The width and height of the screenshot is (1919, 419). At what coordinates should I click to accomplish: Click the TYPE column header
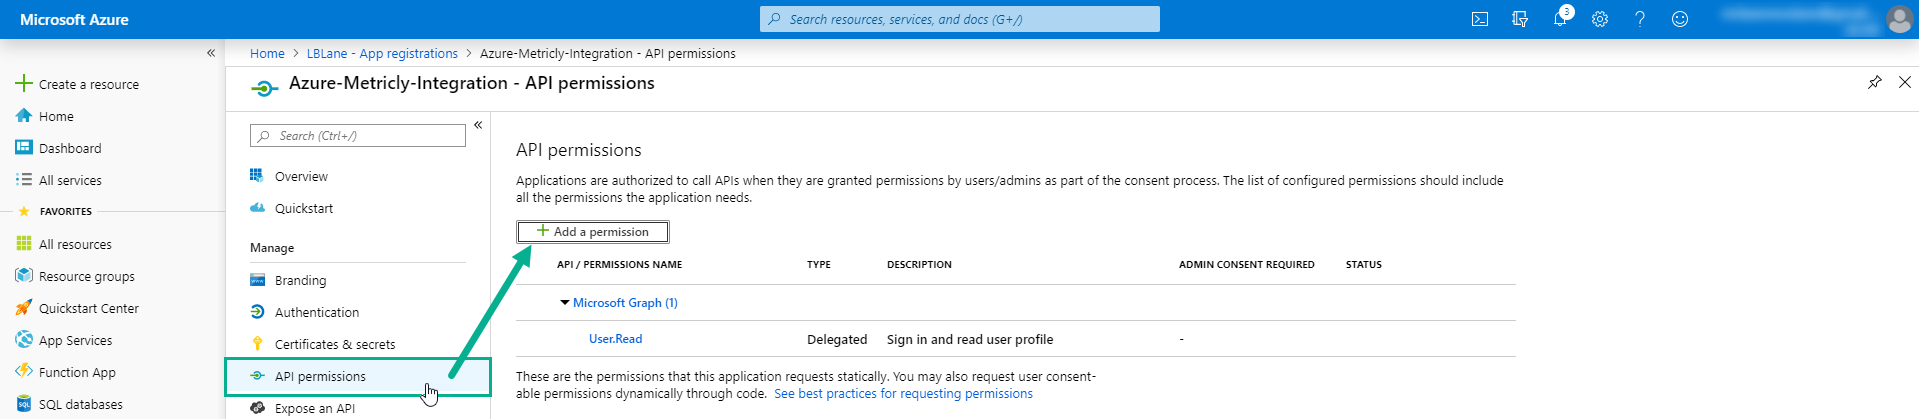[x=819, y=265]
